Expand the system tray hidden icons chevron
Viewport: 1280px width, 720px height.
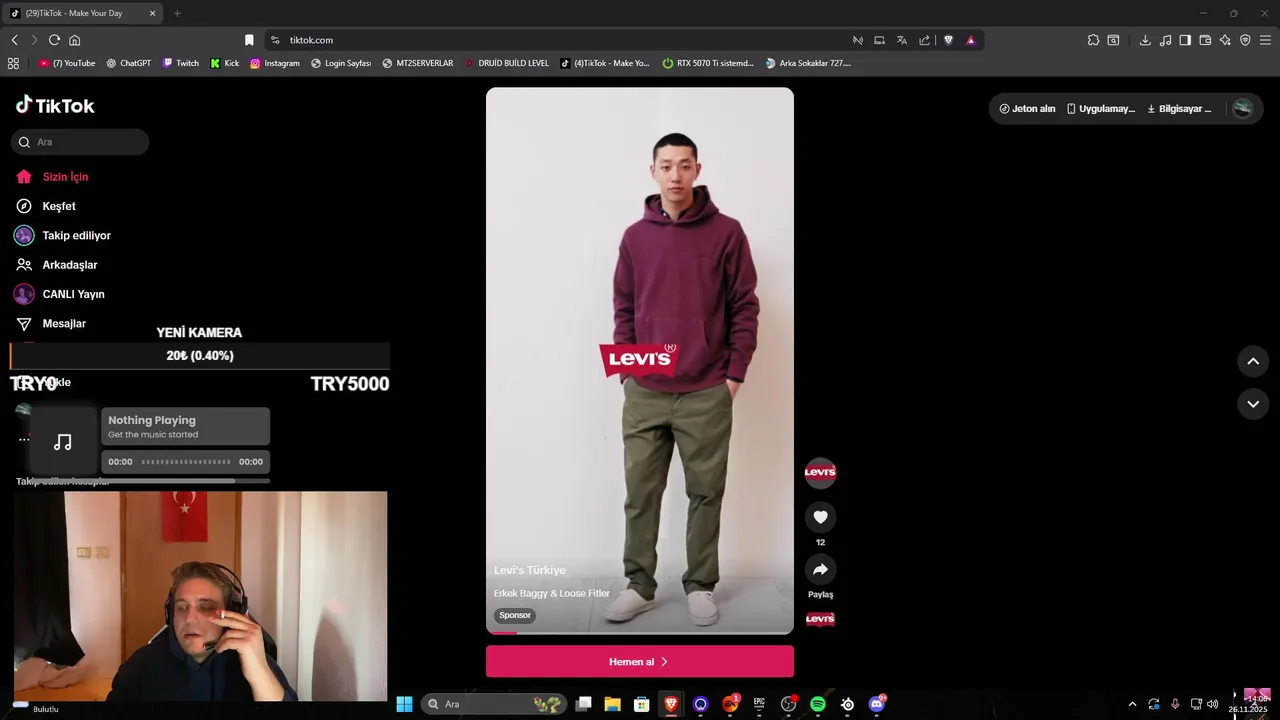click(1132, 704)
